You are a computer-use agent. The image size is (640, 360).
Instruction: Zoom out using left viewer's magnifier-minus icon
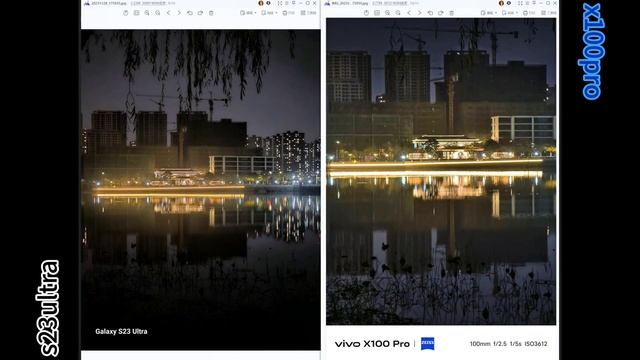coord(158,13)
